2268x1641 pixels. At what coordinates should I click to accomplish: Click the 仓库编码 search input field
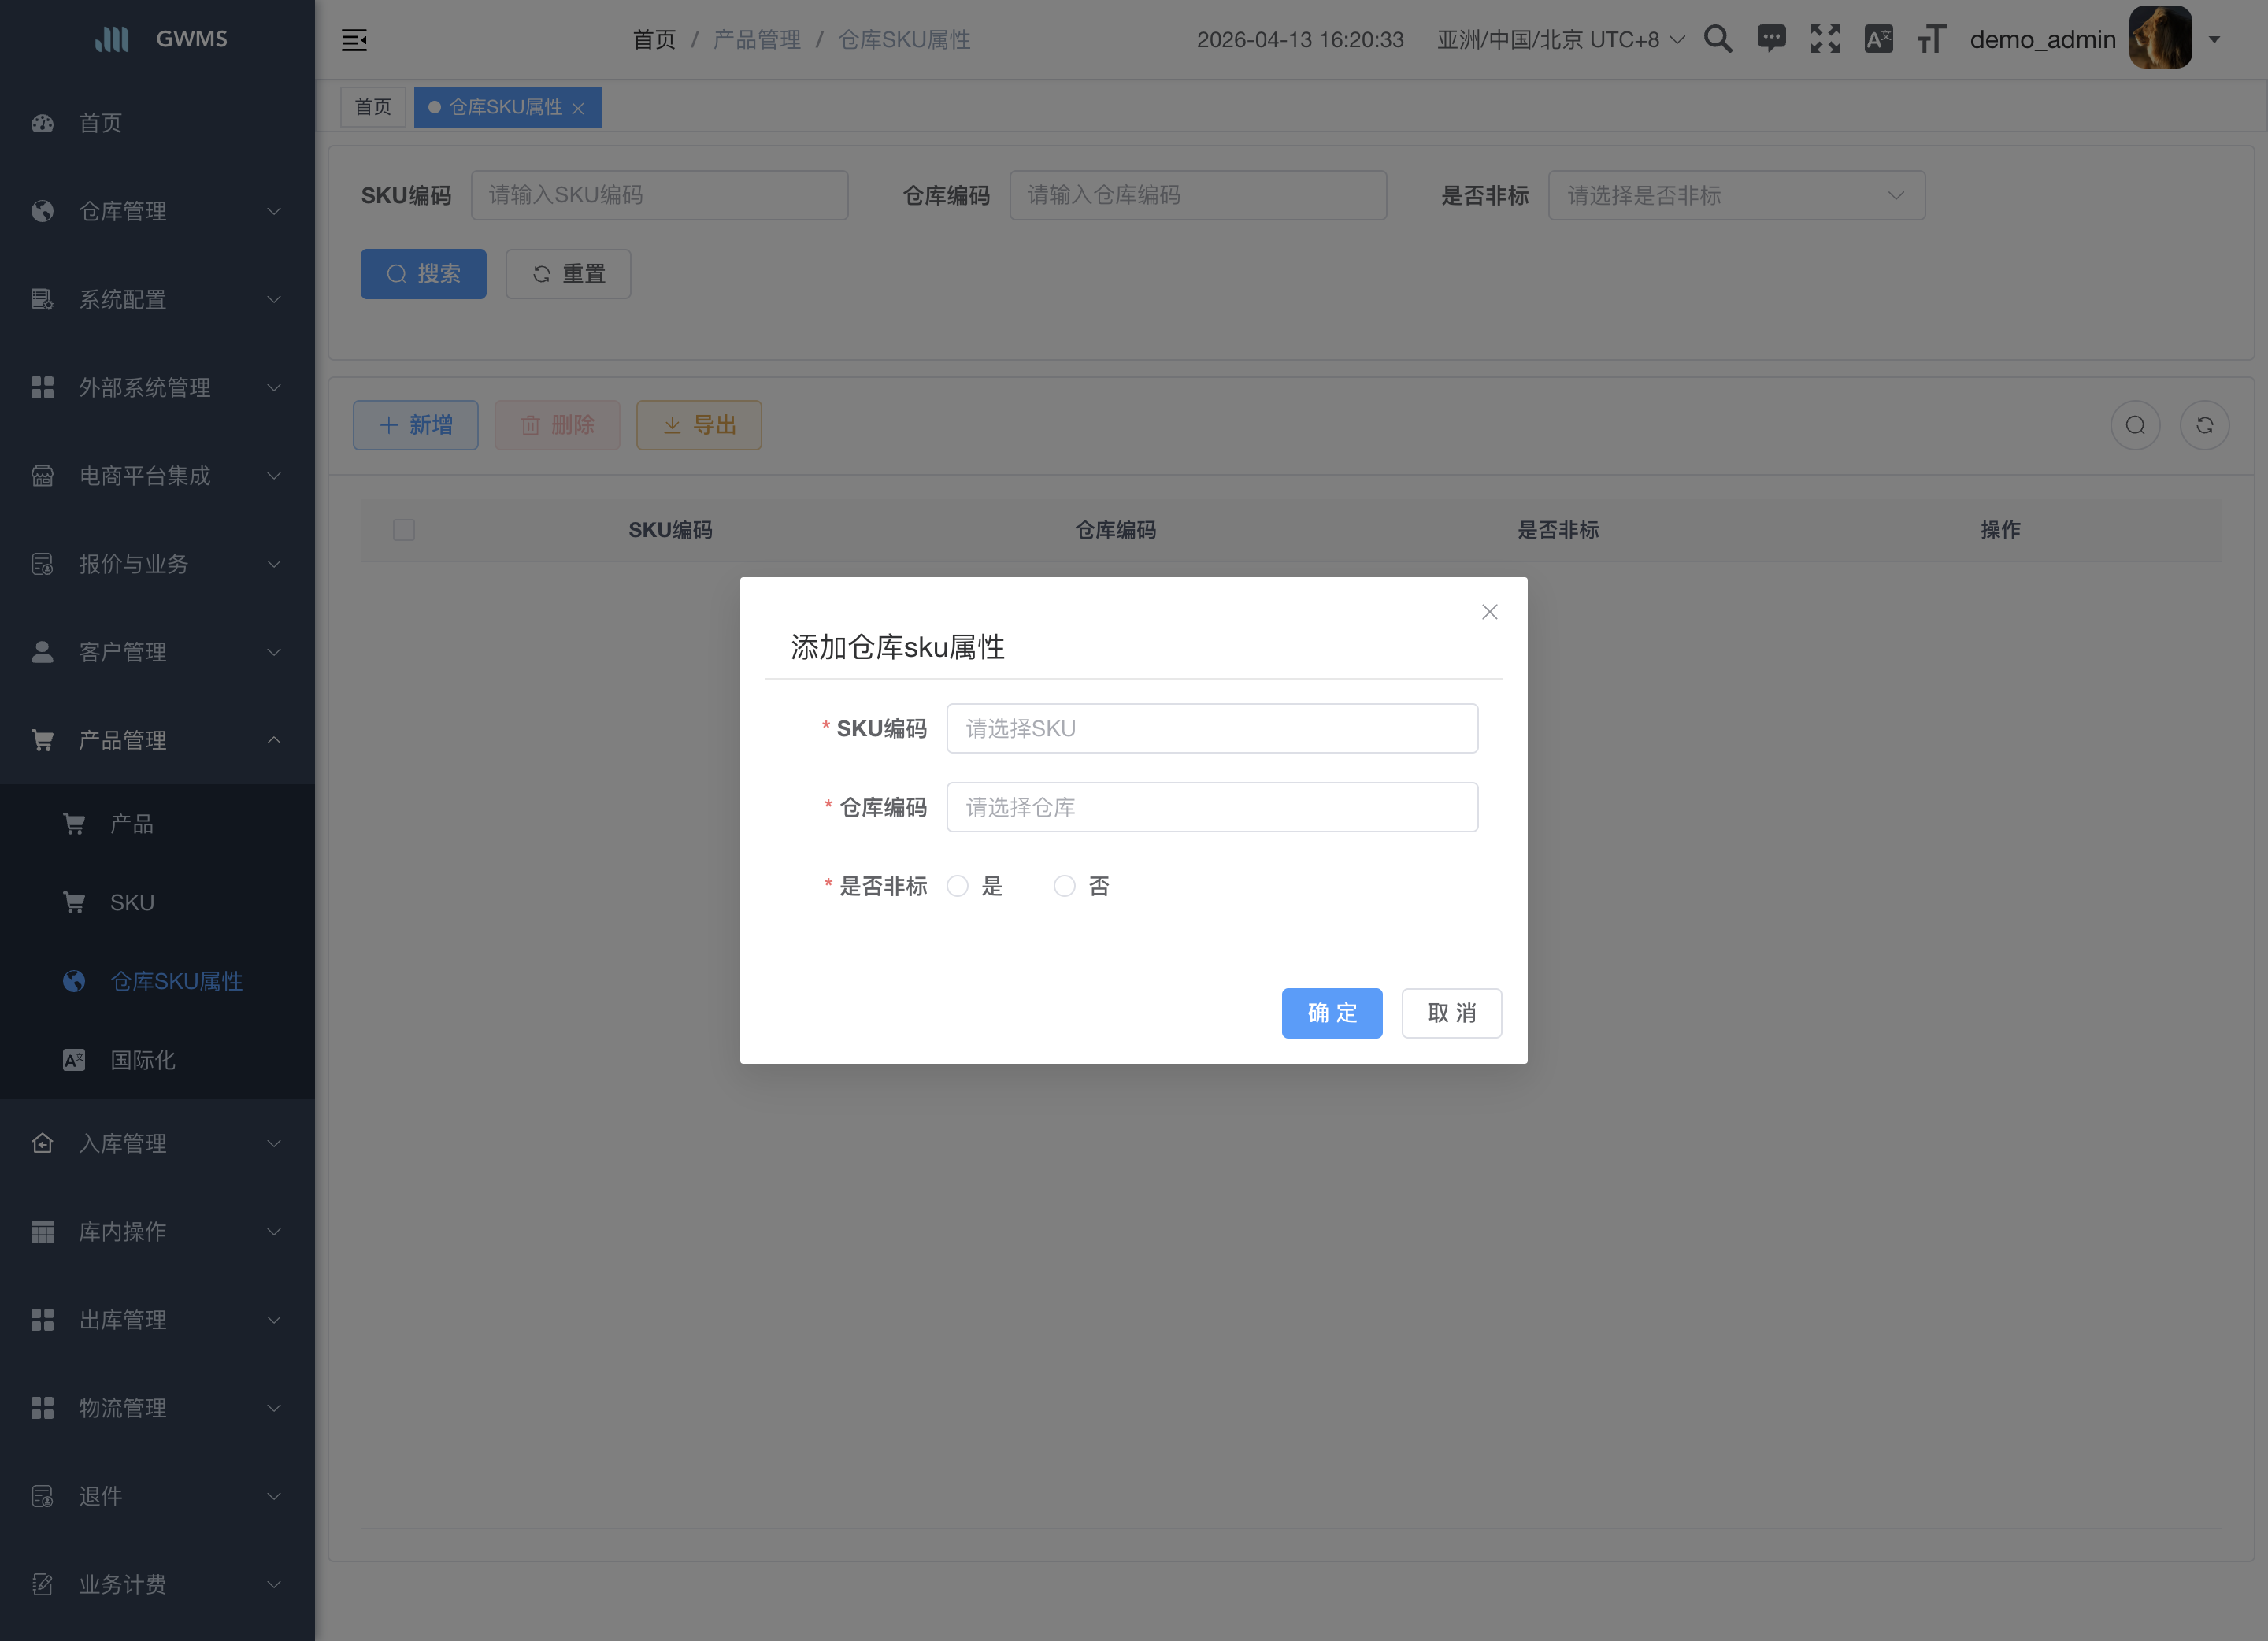click(1198, 195)
